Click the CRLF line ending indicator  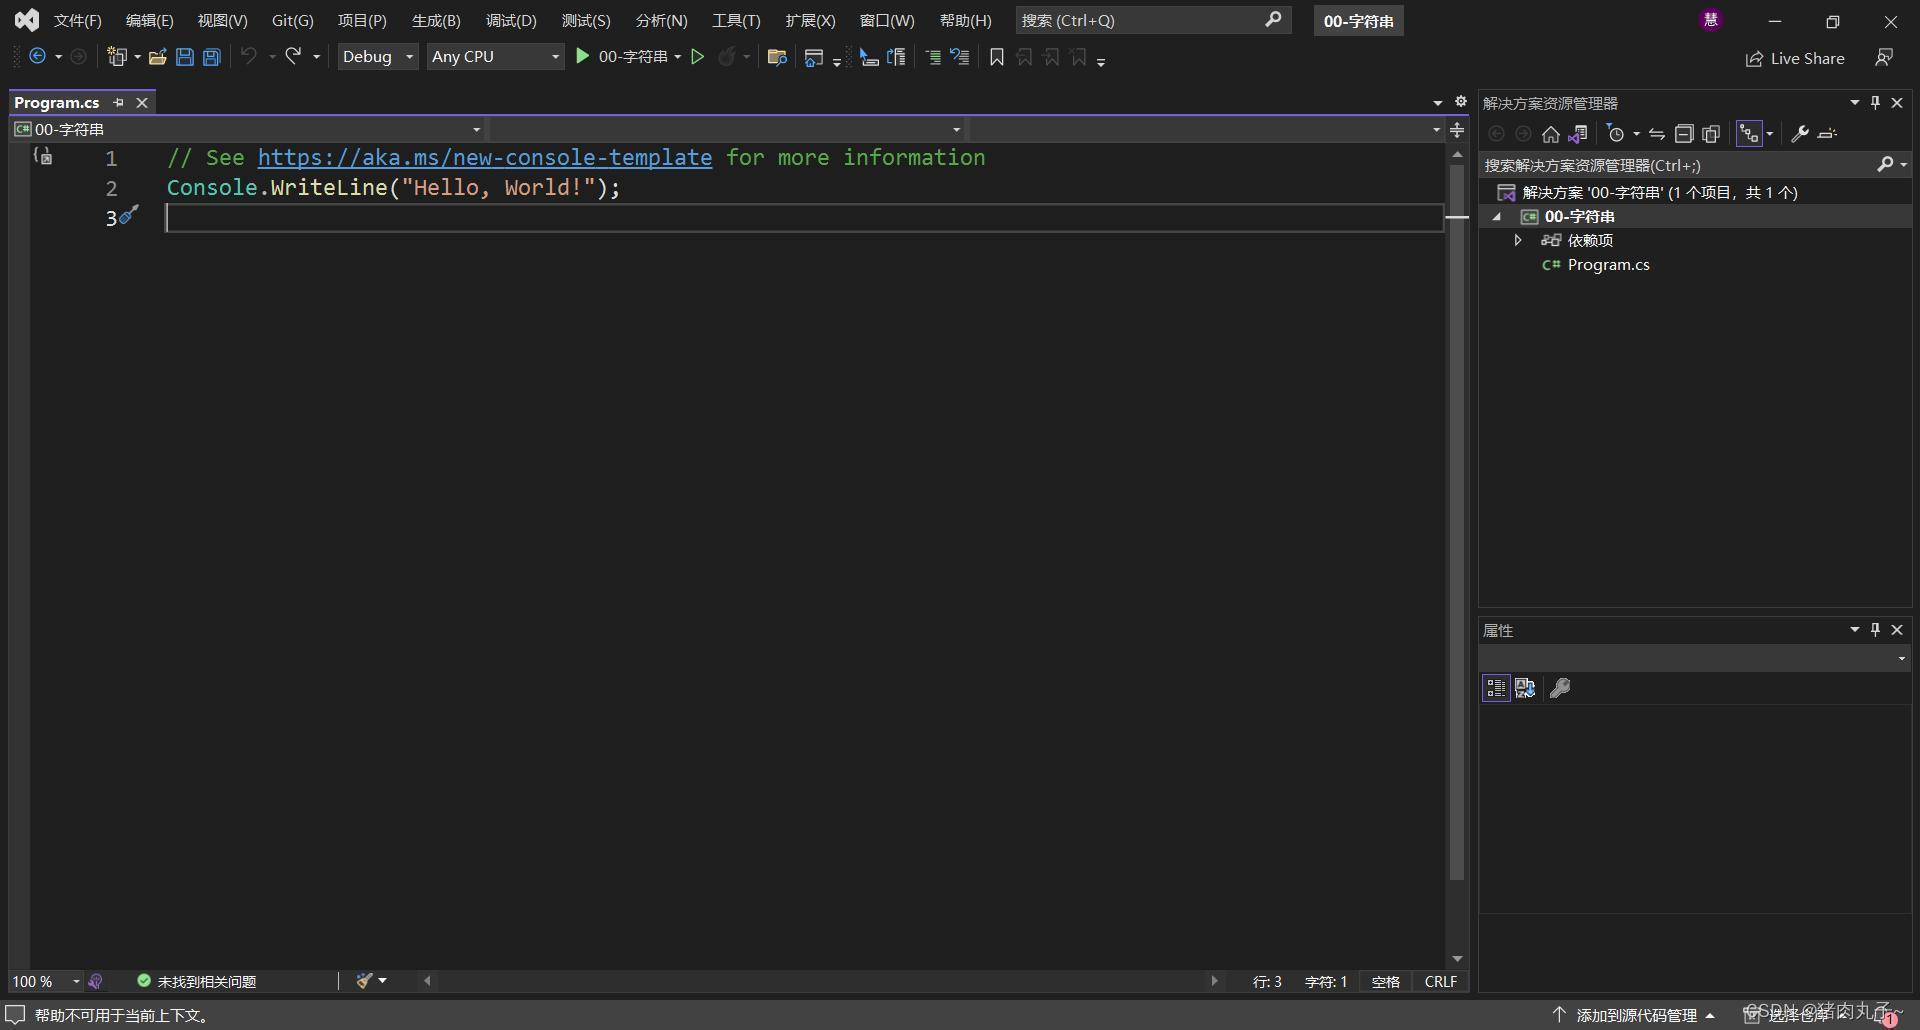click(1440, 982)
